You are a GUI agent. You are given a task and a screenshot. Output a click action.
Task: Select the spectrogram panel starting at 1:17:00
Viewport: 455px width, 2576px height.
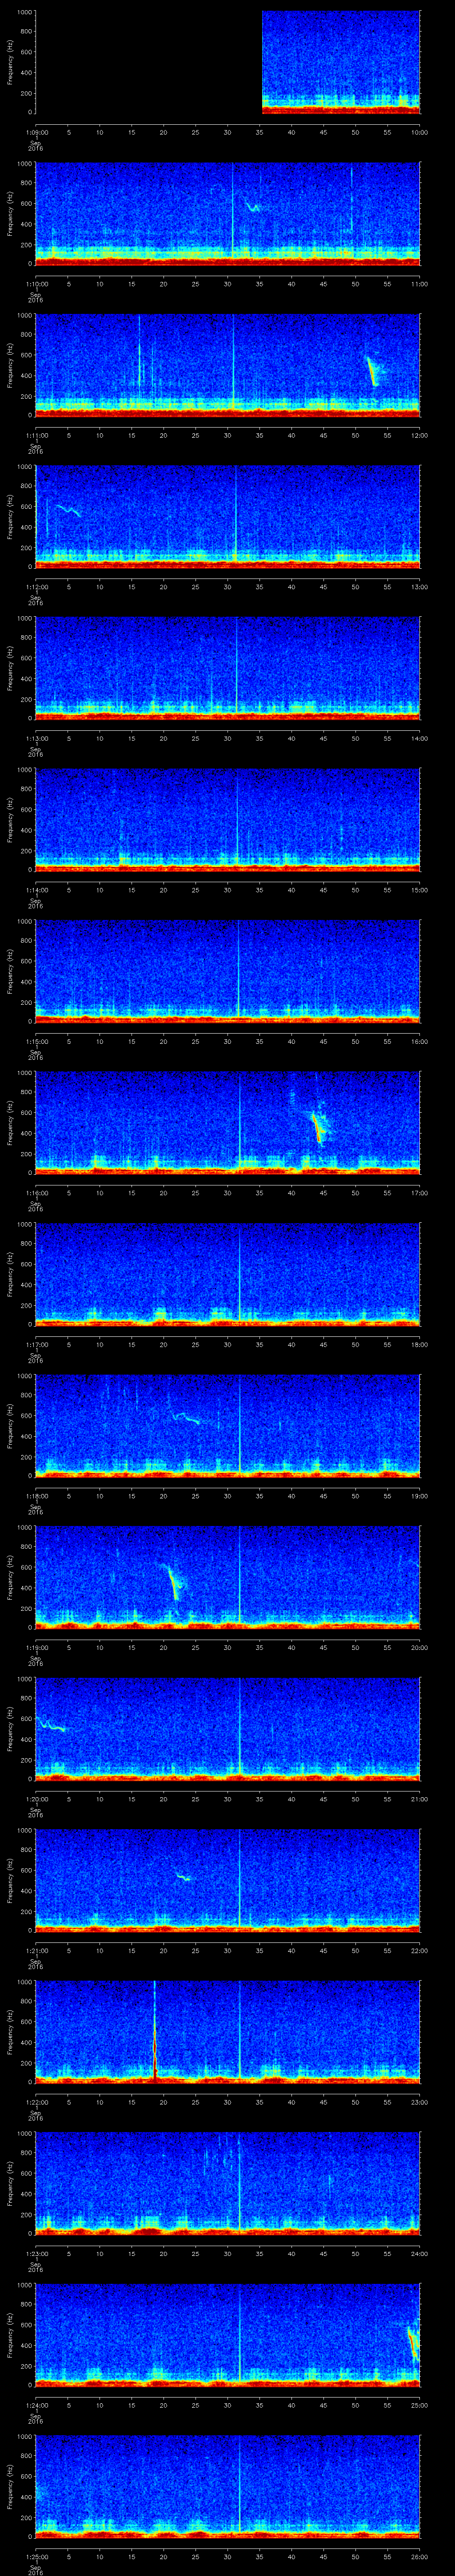pyautogui.click(x=228, y=1274)
